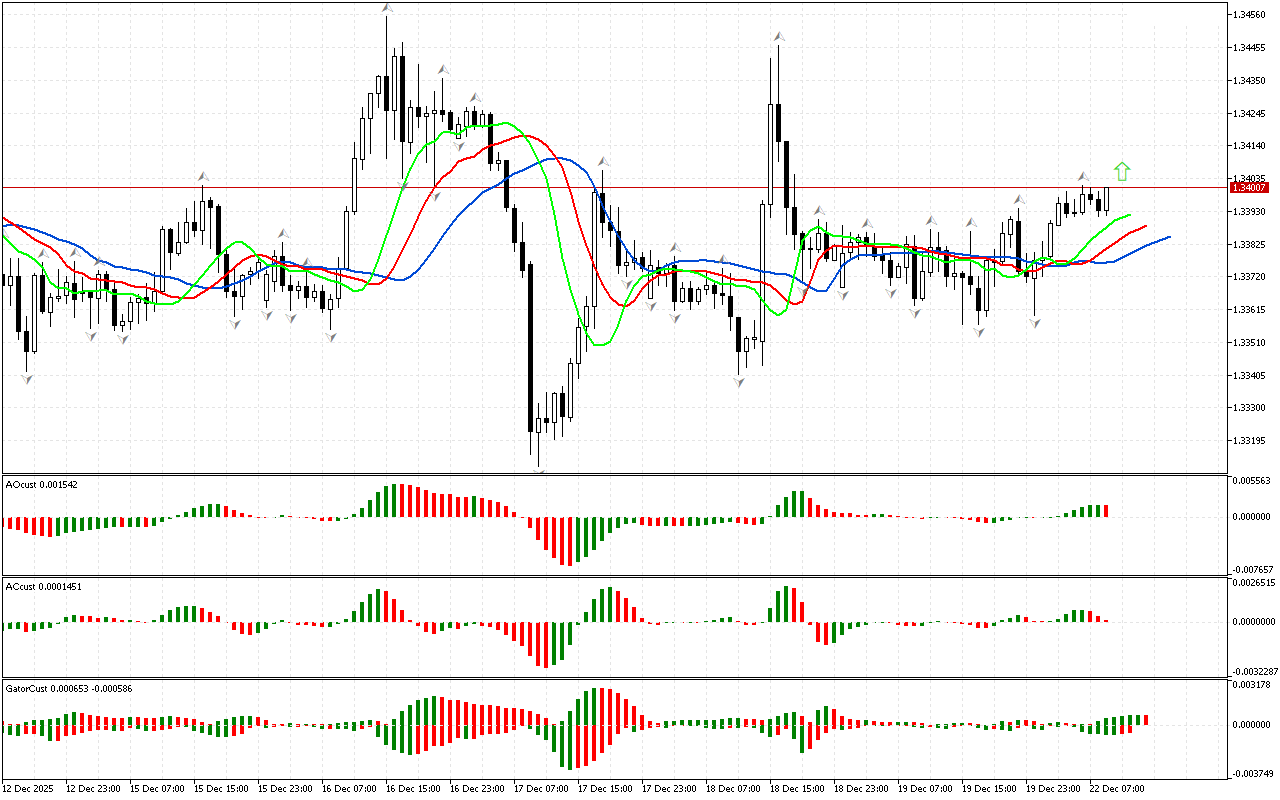Select the down fractal at chart's far left
Screen dimensions: 1280x800
point(26,379)
